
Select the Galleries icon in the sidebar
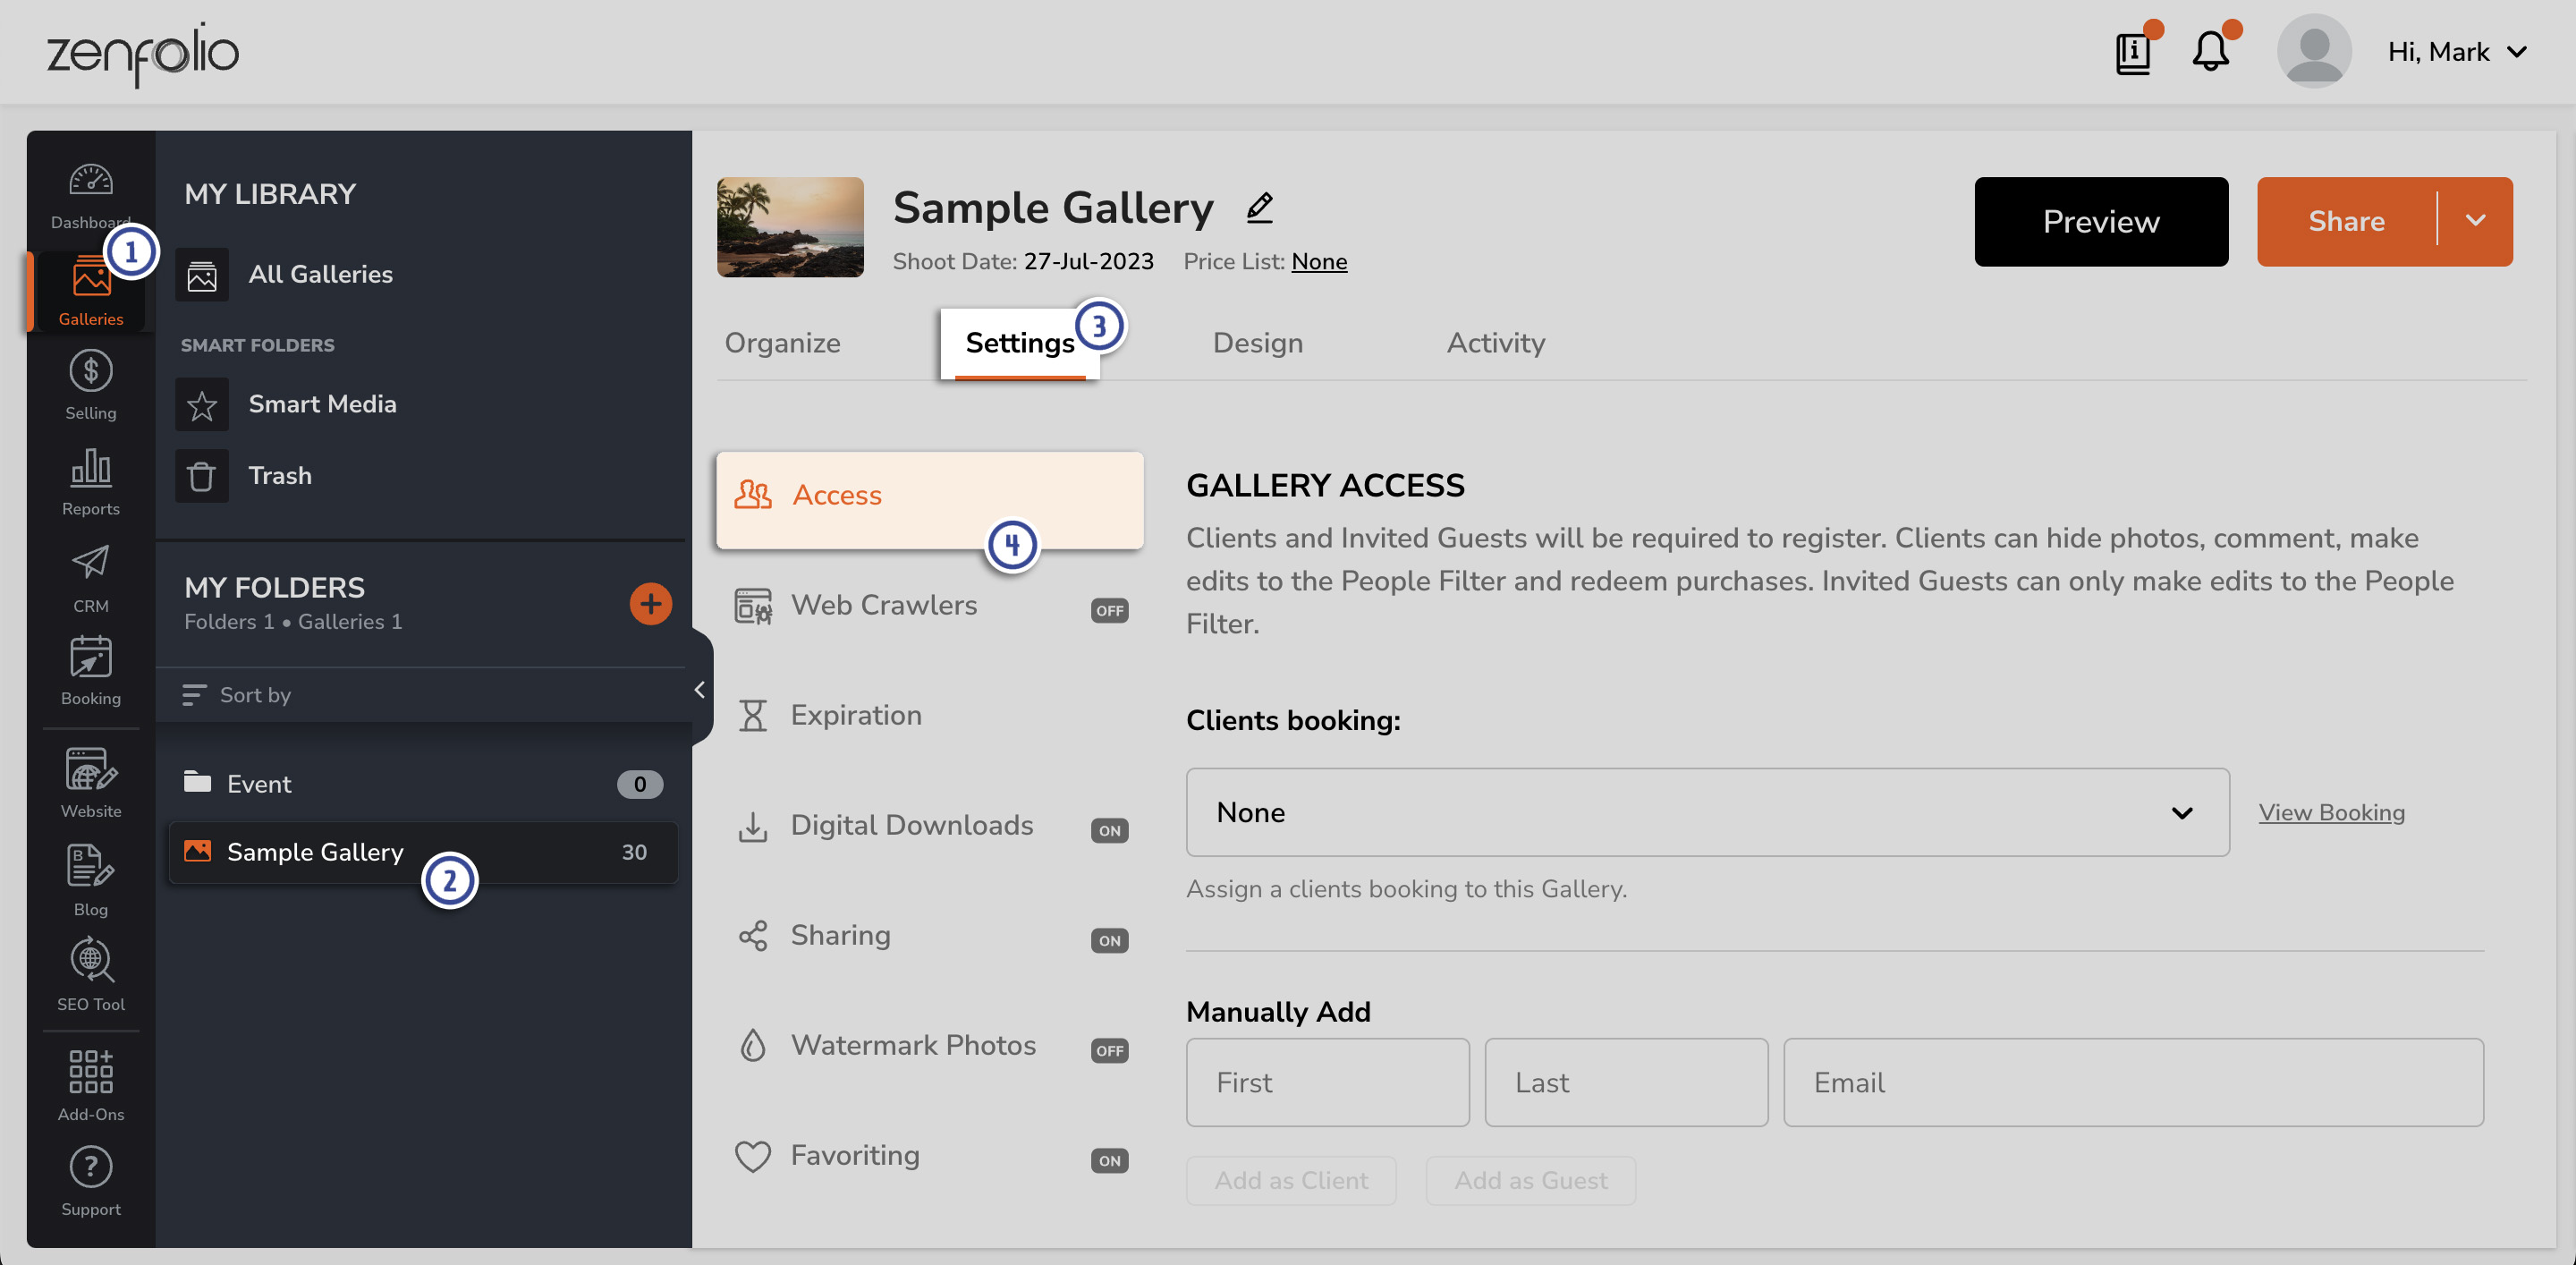(90, 290)
